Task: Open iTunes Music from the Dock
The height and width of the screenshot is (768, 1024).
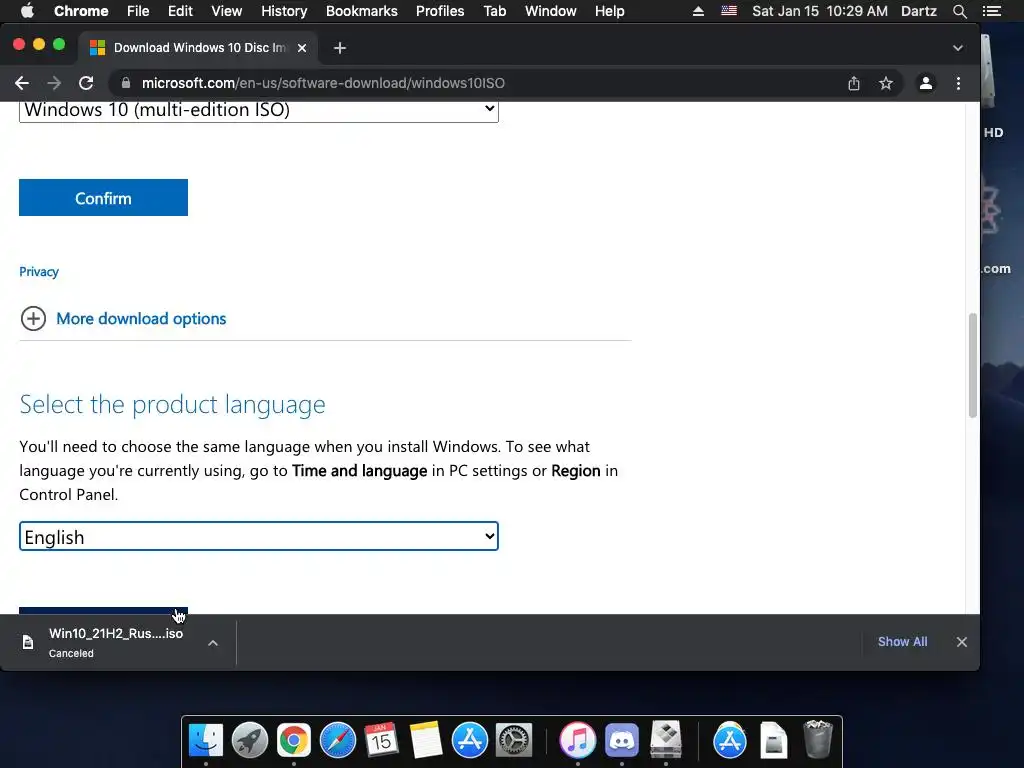Action: pyautogui.click(x=577, y=741)
